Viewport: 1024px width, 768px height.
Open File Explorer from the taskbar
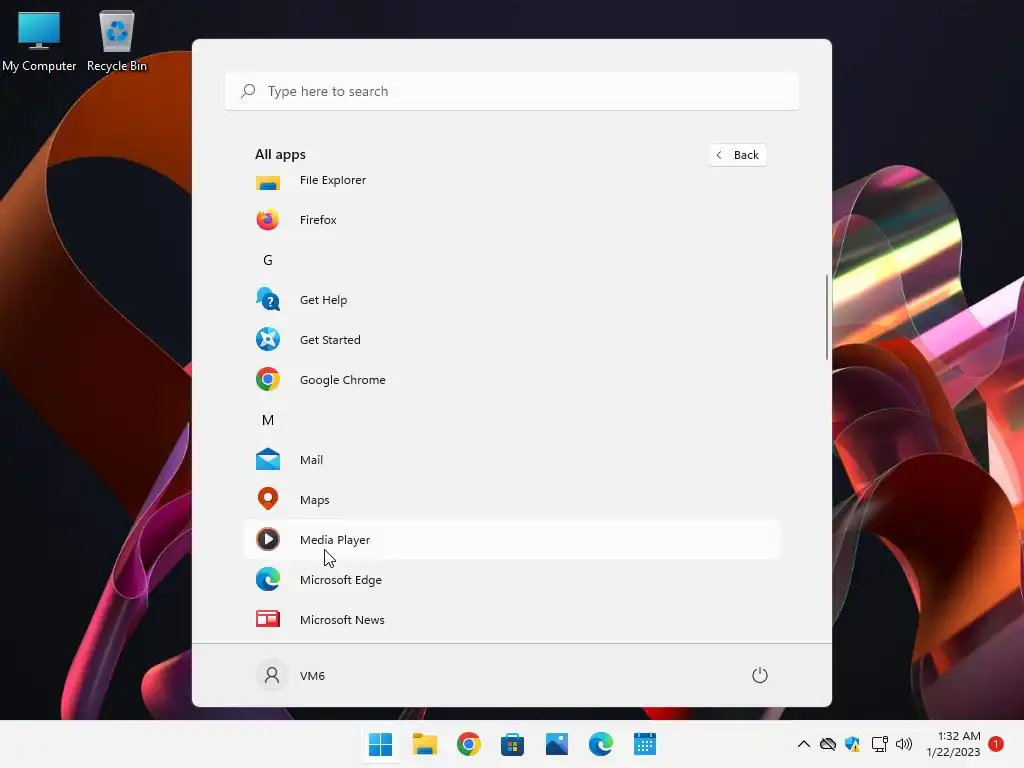(x=424, y=744)
